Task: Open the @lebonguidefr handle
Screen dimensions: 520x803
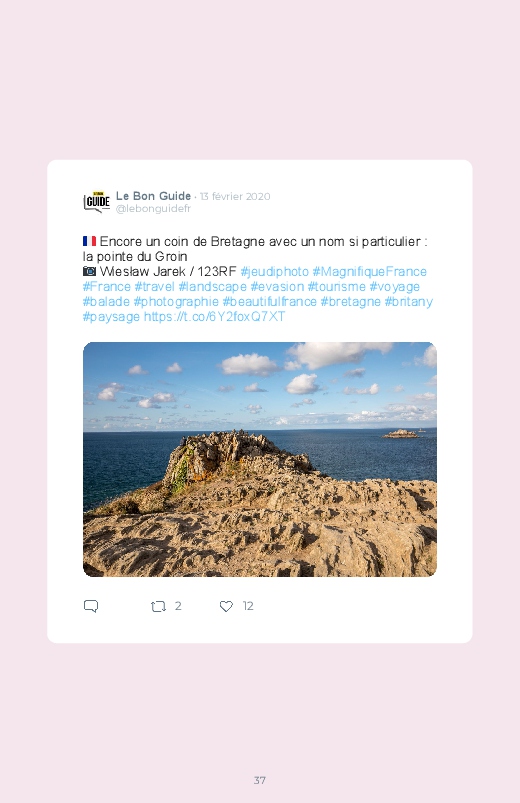Action: (x=153, y=208)
